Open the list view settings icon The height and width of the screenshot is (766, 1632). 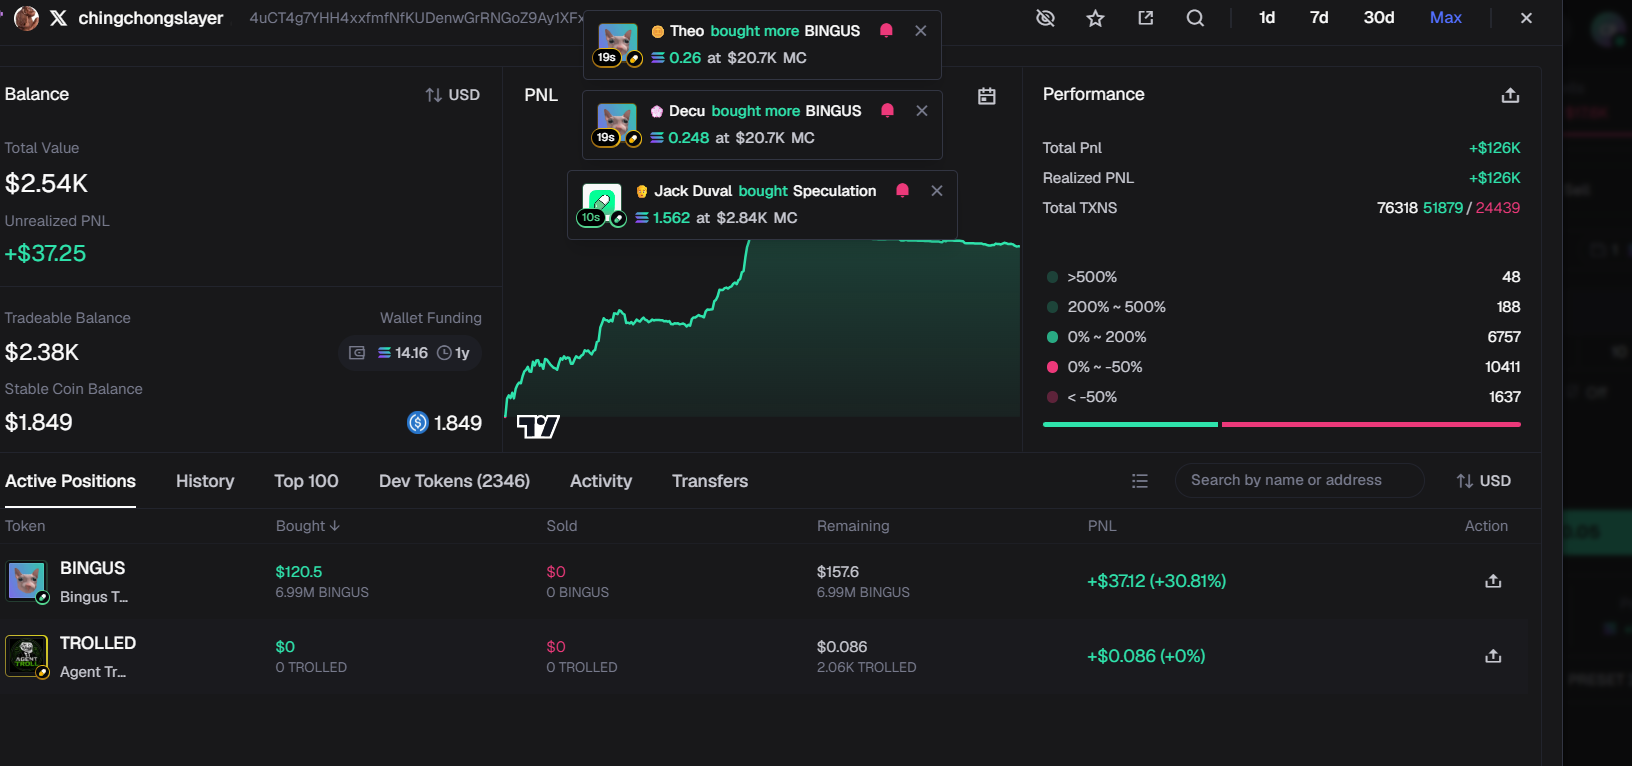point(1139,481)
